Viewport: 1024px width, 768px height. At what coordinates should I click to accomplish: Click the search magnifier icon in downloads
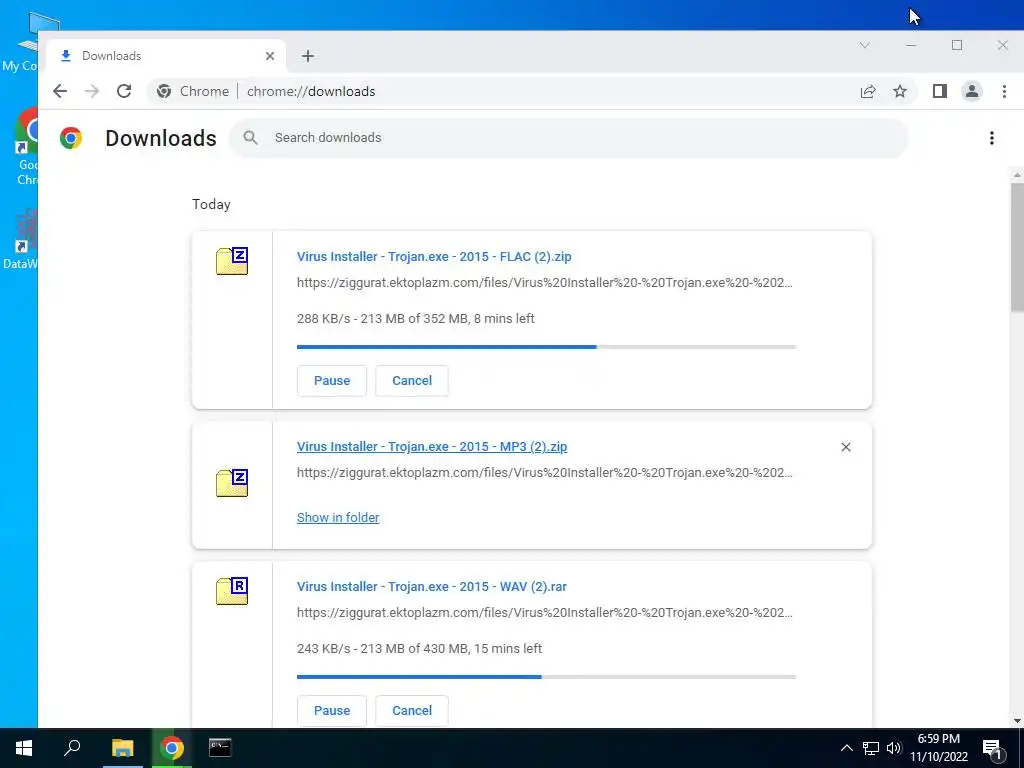[x=250, y=138]
